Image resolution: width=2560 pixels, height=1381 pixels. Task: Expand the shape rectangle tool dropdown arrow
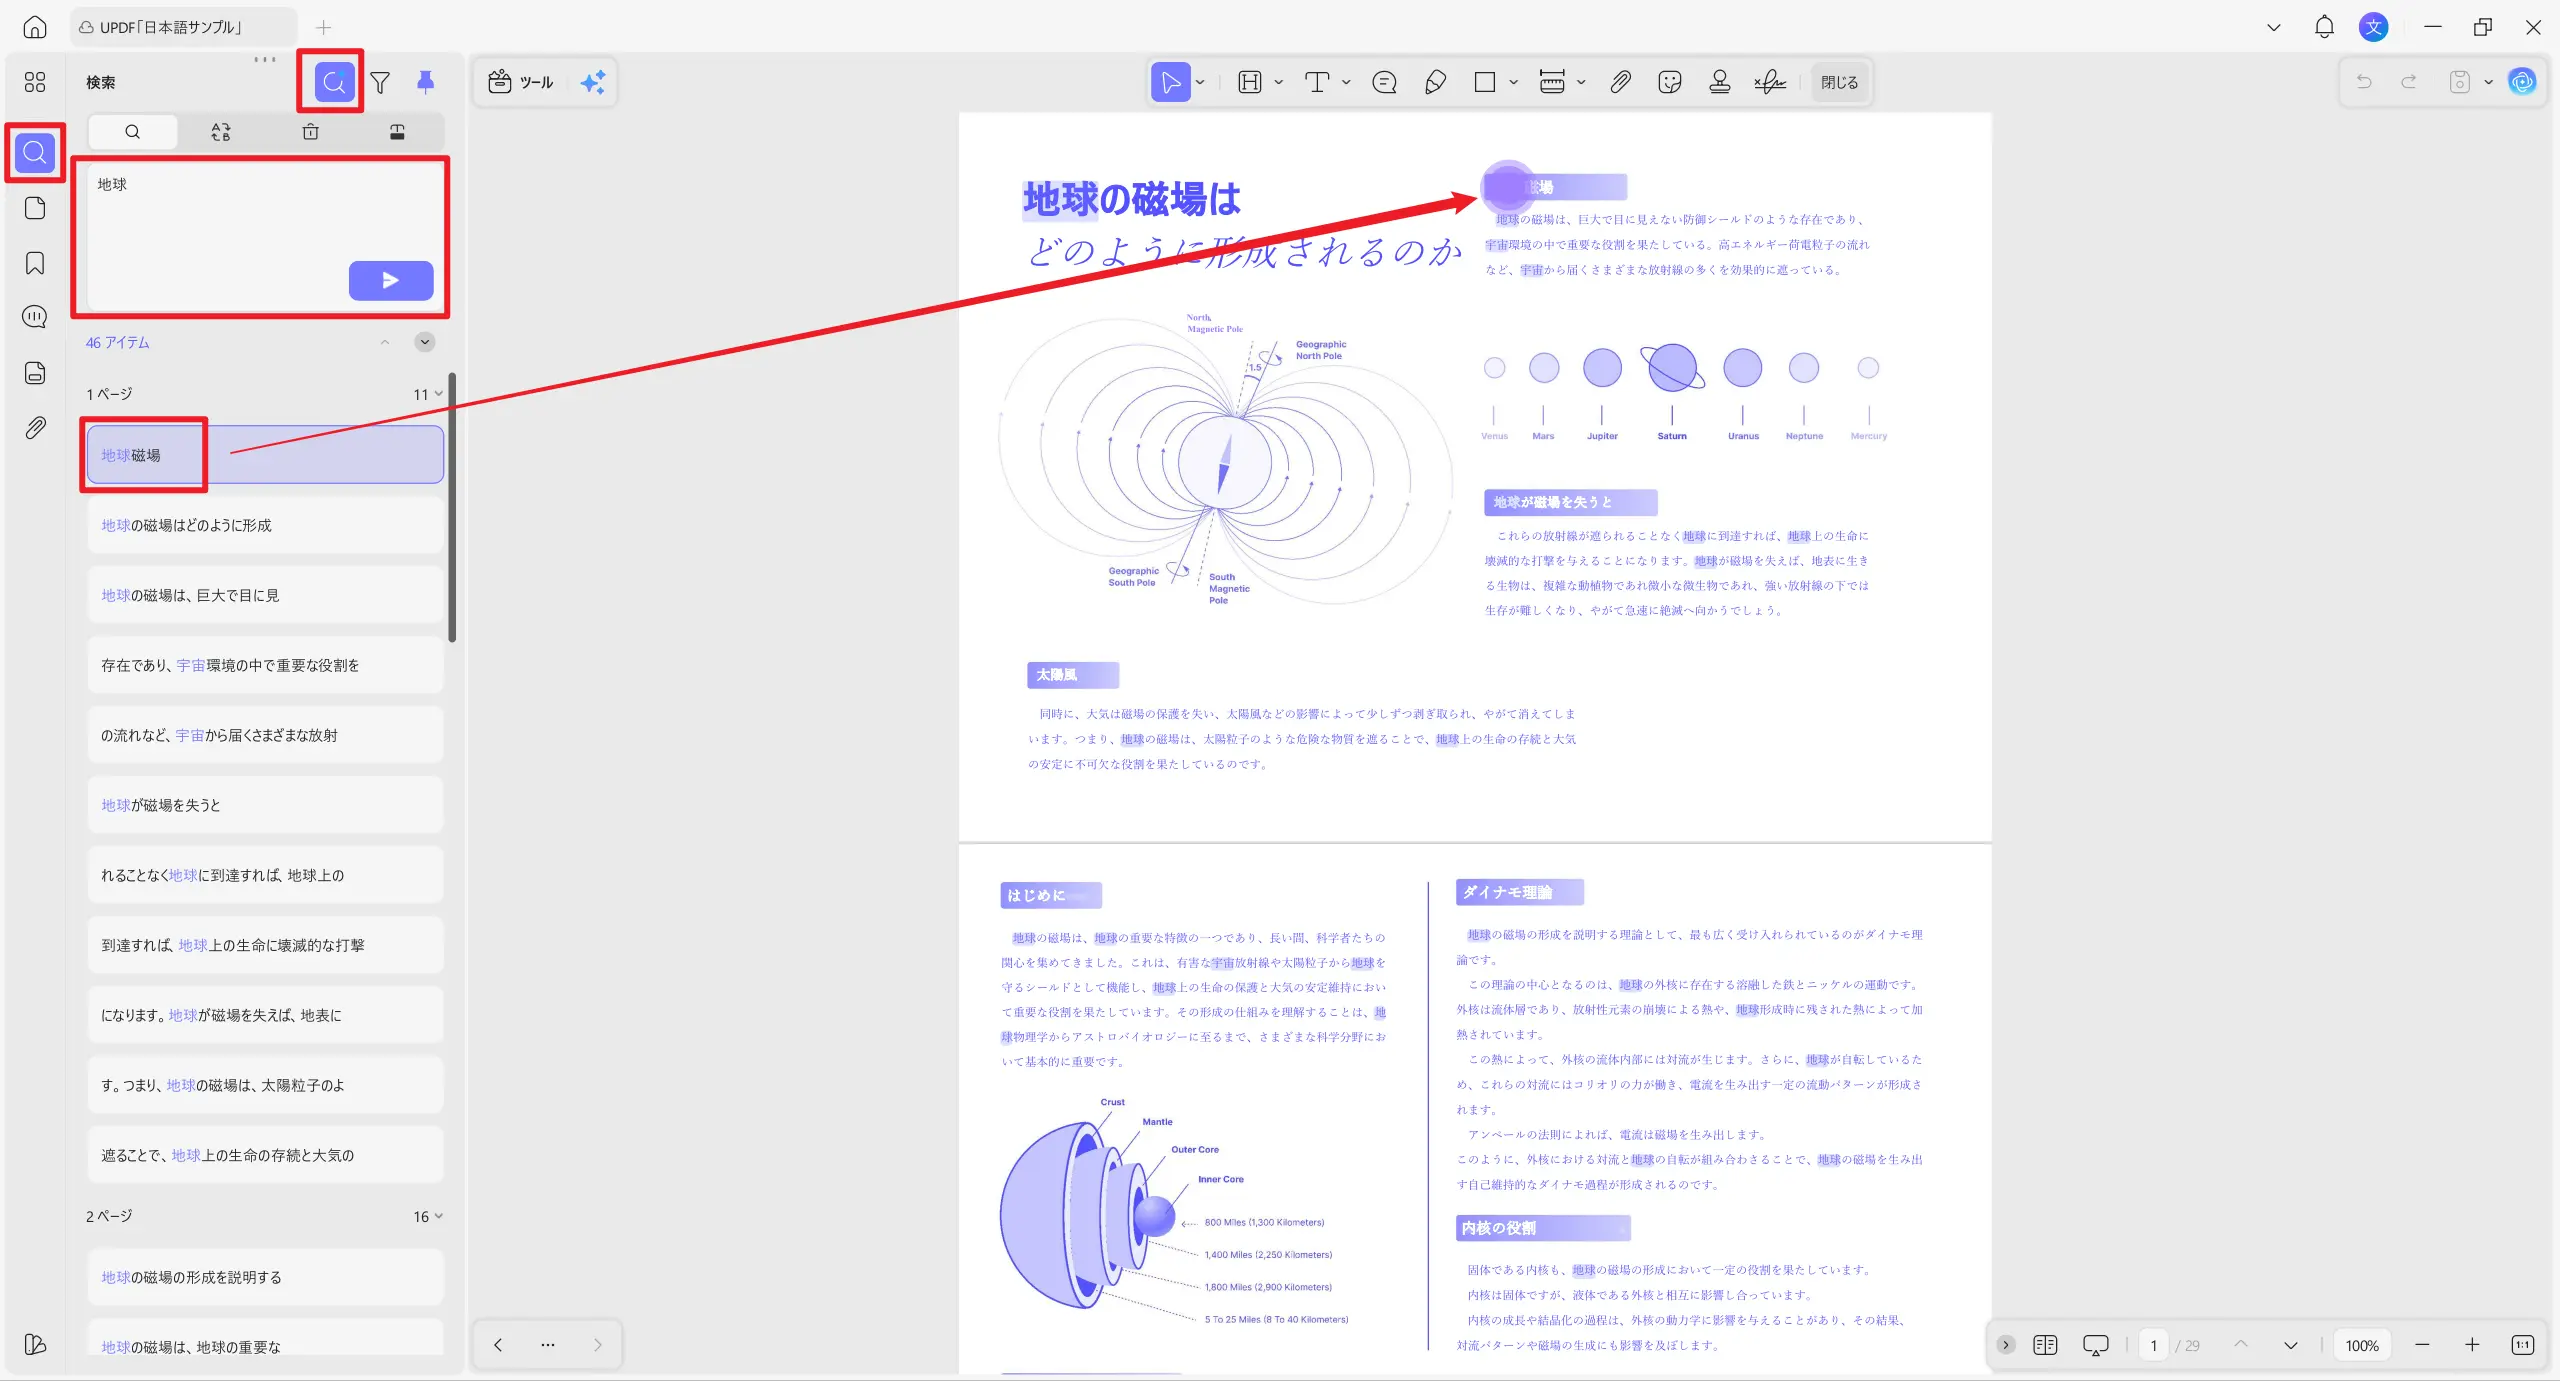(1514, 82)
